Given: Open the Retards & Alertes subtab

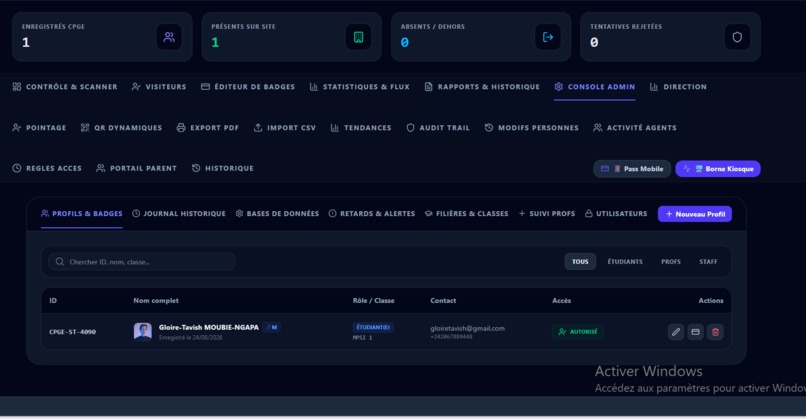Looking at the screenshot, I should tap(372, 213).
